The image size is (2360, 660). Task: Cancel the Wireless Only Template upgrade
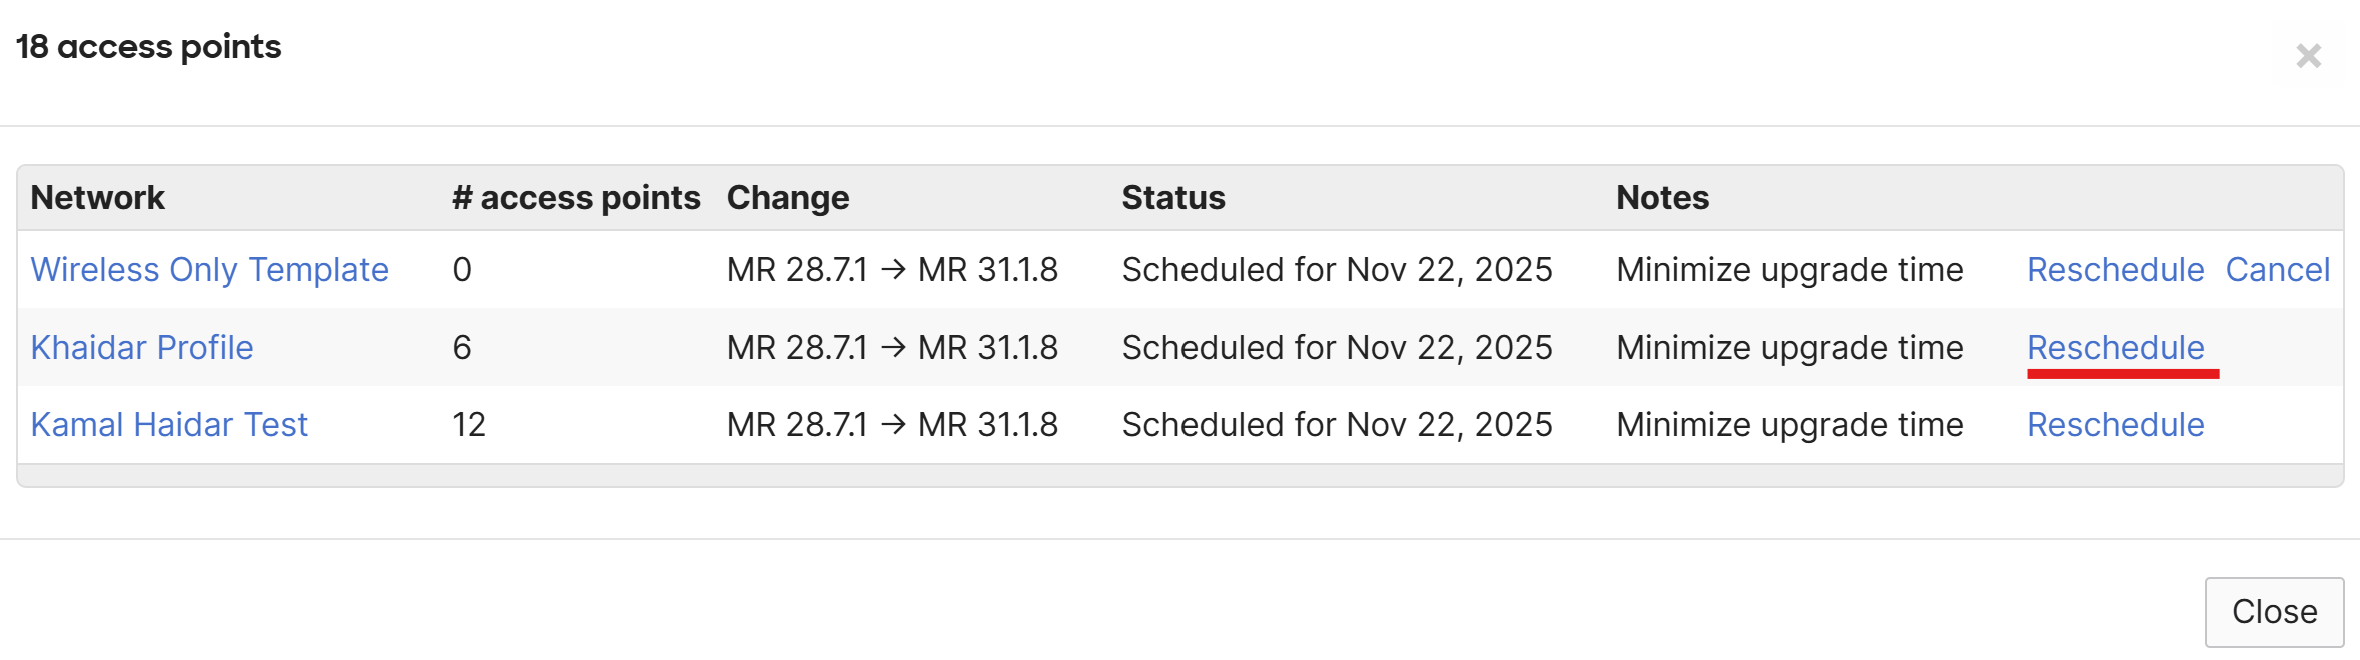point(2278,269)
